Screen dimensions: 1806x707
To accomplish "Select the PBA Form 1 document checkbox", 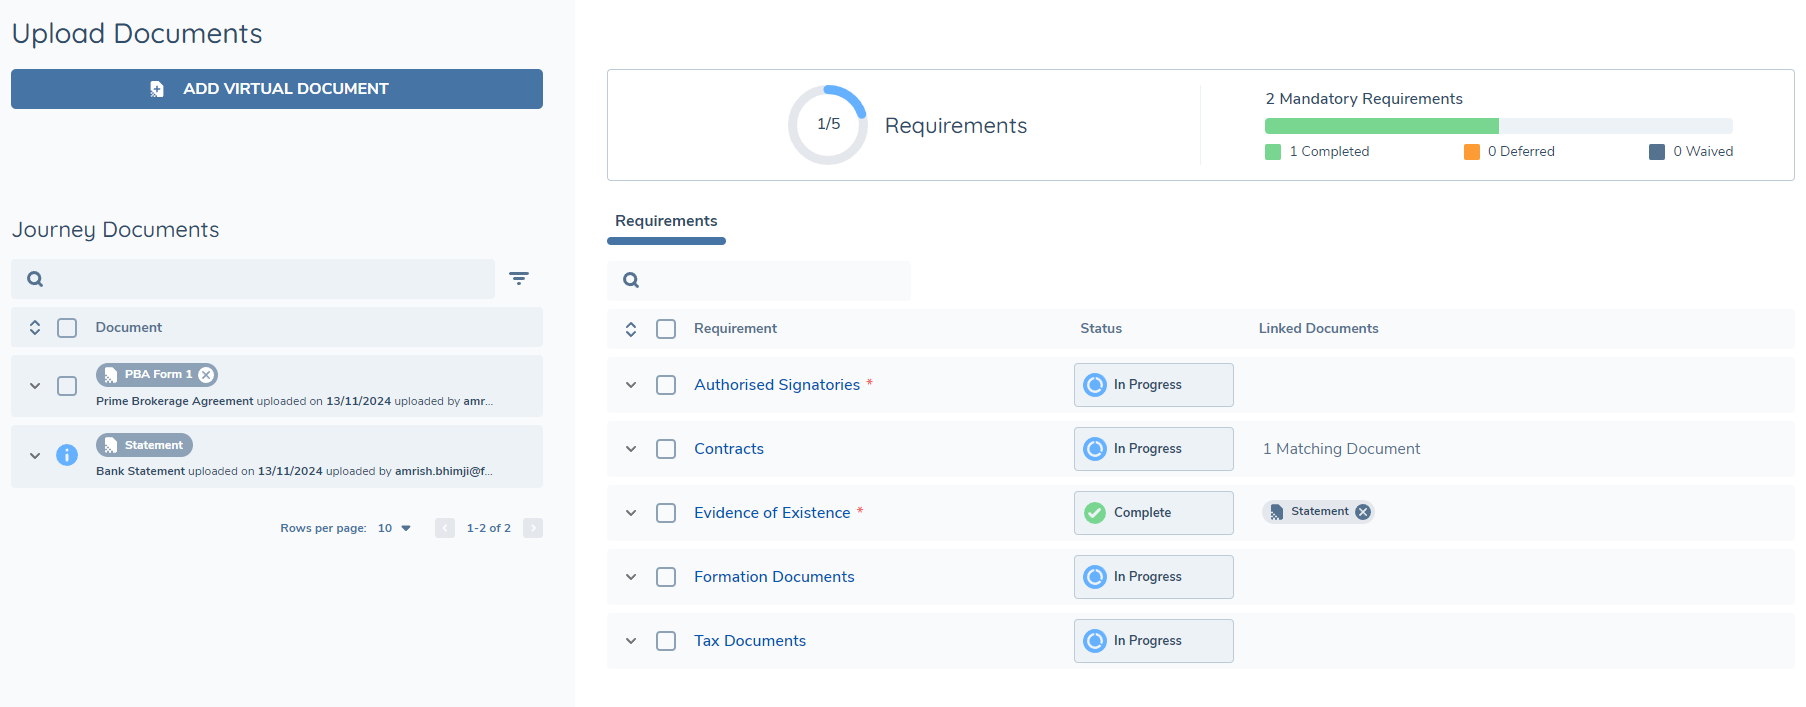I will [x=67, y=386].
